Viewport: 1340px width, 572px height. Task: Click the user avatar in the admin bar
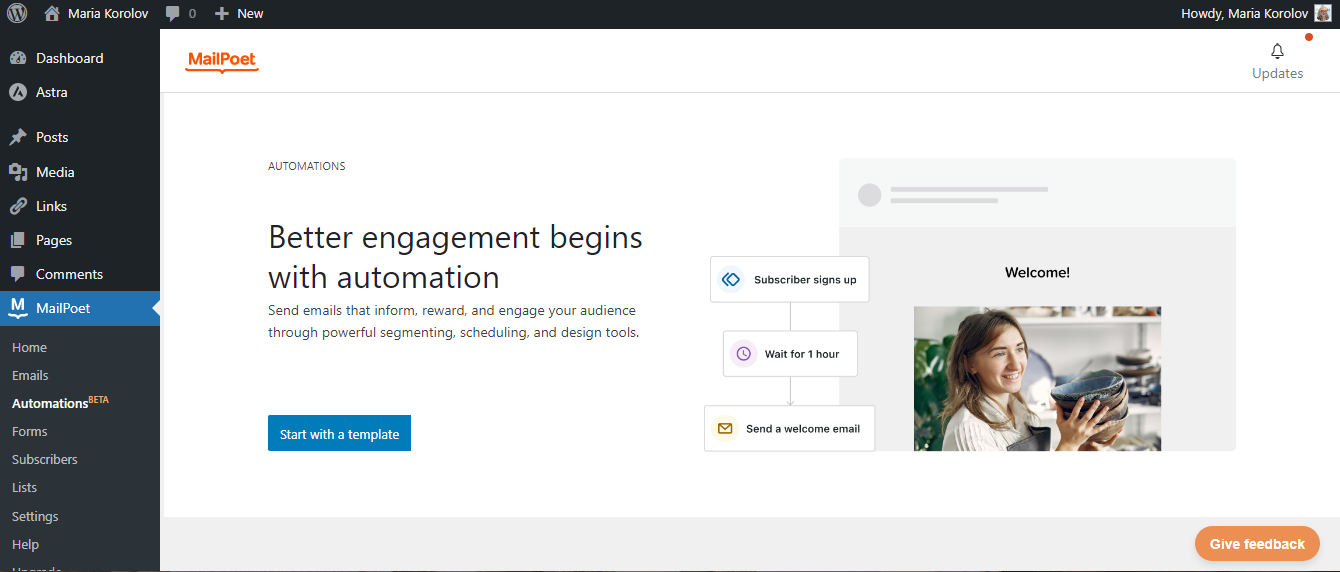coord(1322,14)
